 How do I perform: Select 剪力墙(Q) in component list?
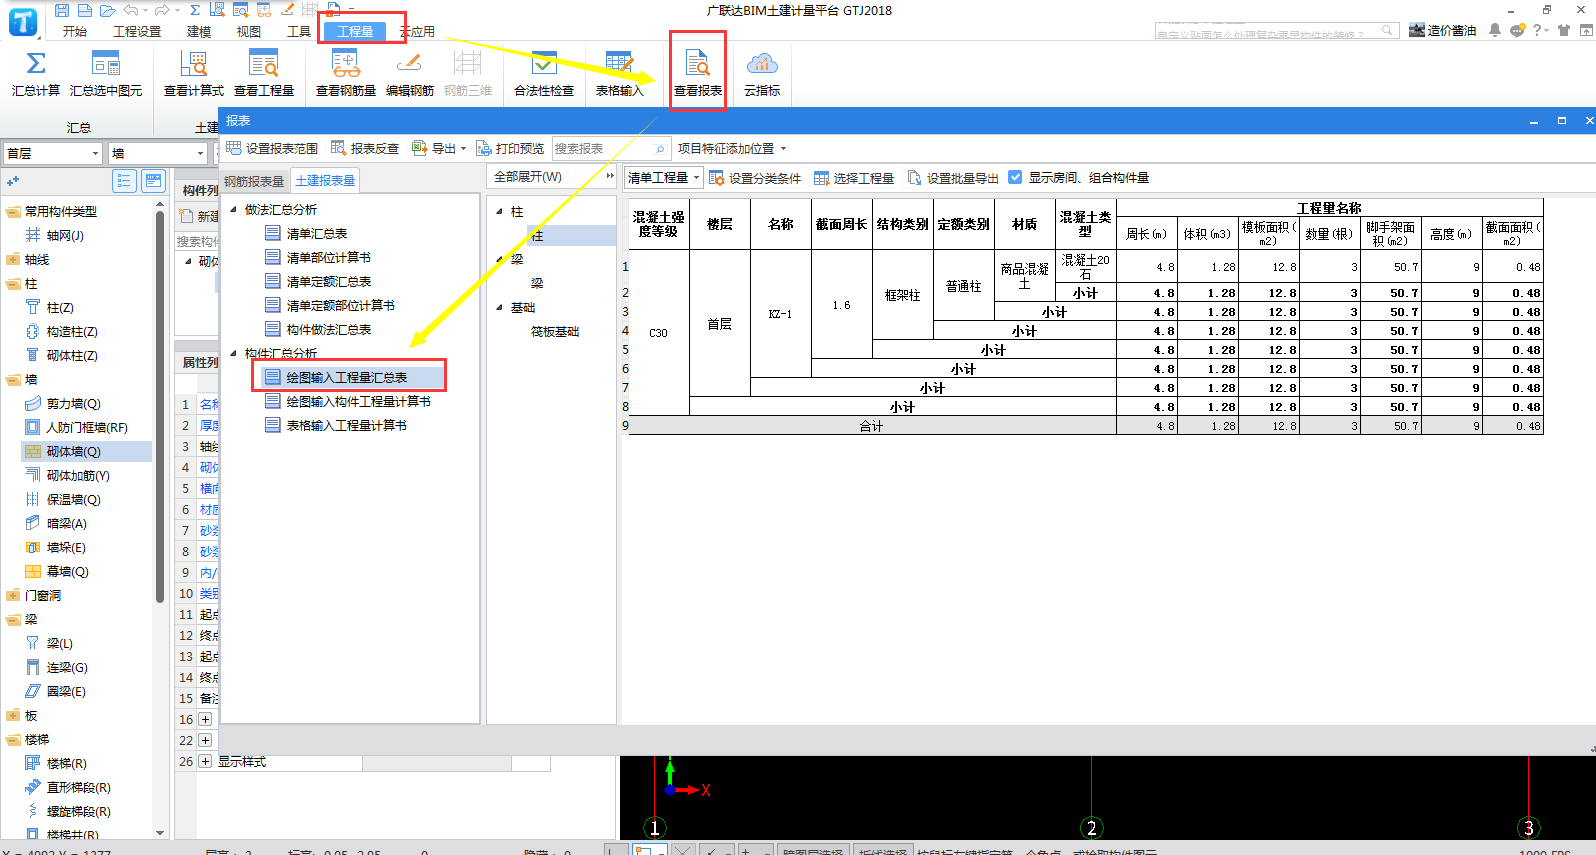coord(73,403)
